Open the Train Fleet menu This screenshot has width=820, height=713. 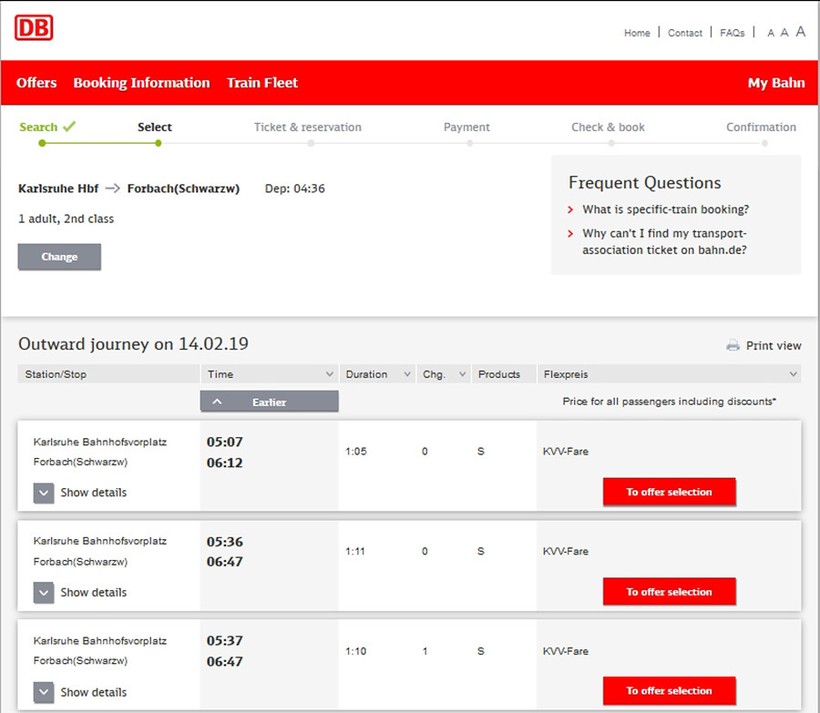[x=262, y=83]
